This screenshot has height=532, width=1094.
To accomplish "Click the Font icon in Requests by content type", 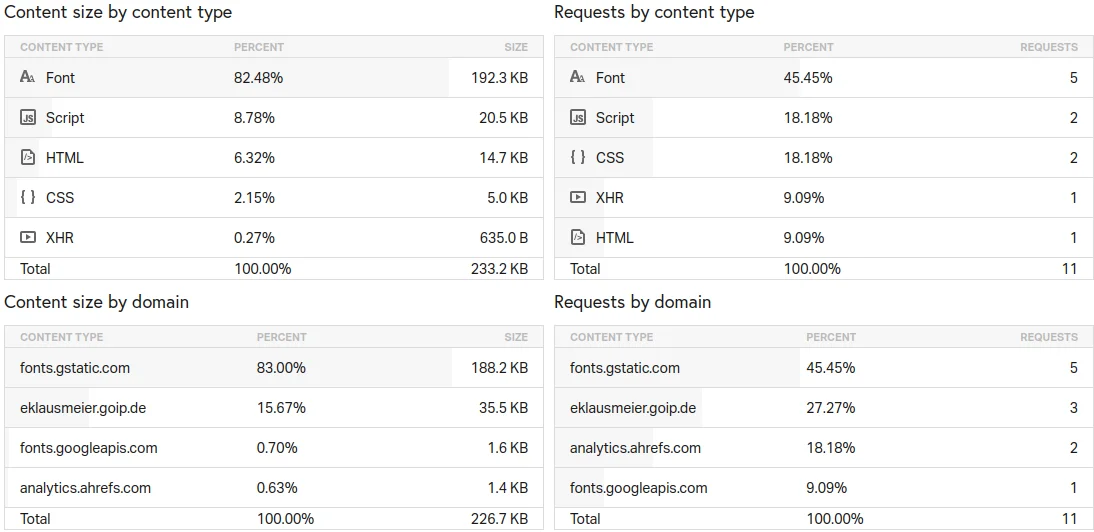I will [x=578, y=77].
